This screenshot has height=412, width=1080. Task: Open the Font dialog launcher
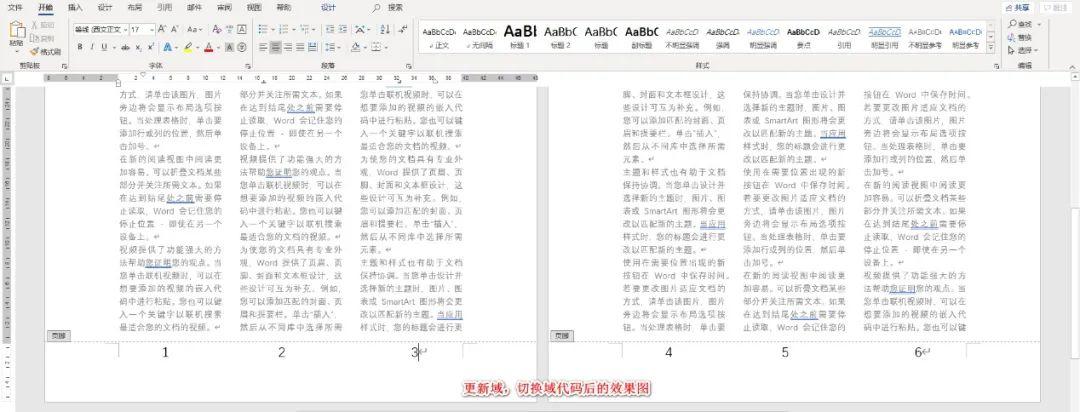(x=247, y=65)
